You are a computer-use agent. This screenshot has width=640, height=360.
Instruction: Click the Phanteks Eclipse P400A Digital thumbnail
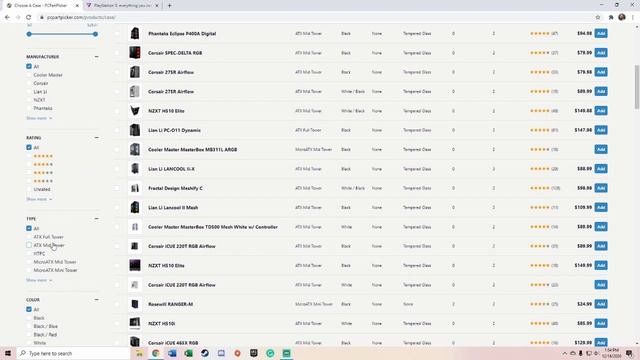pos(135,33)
